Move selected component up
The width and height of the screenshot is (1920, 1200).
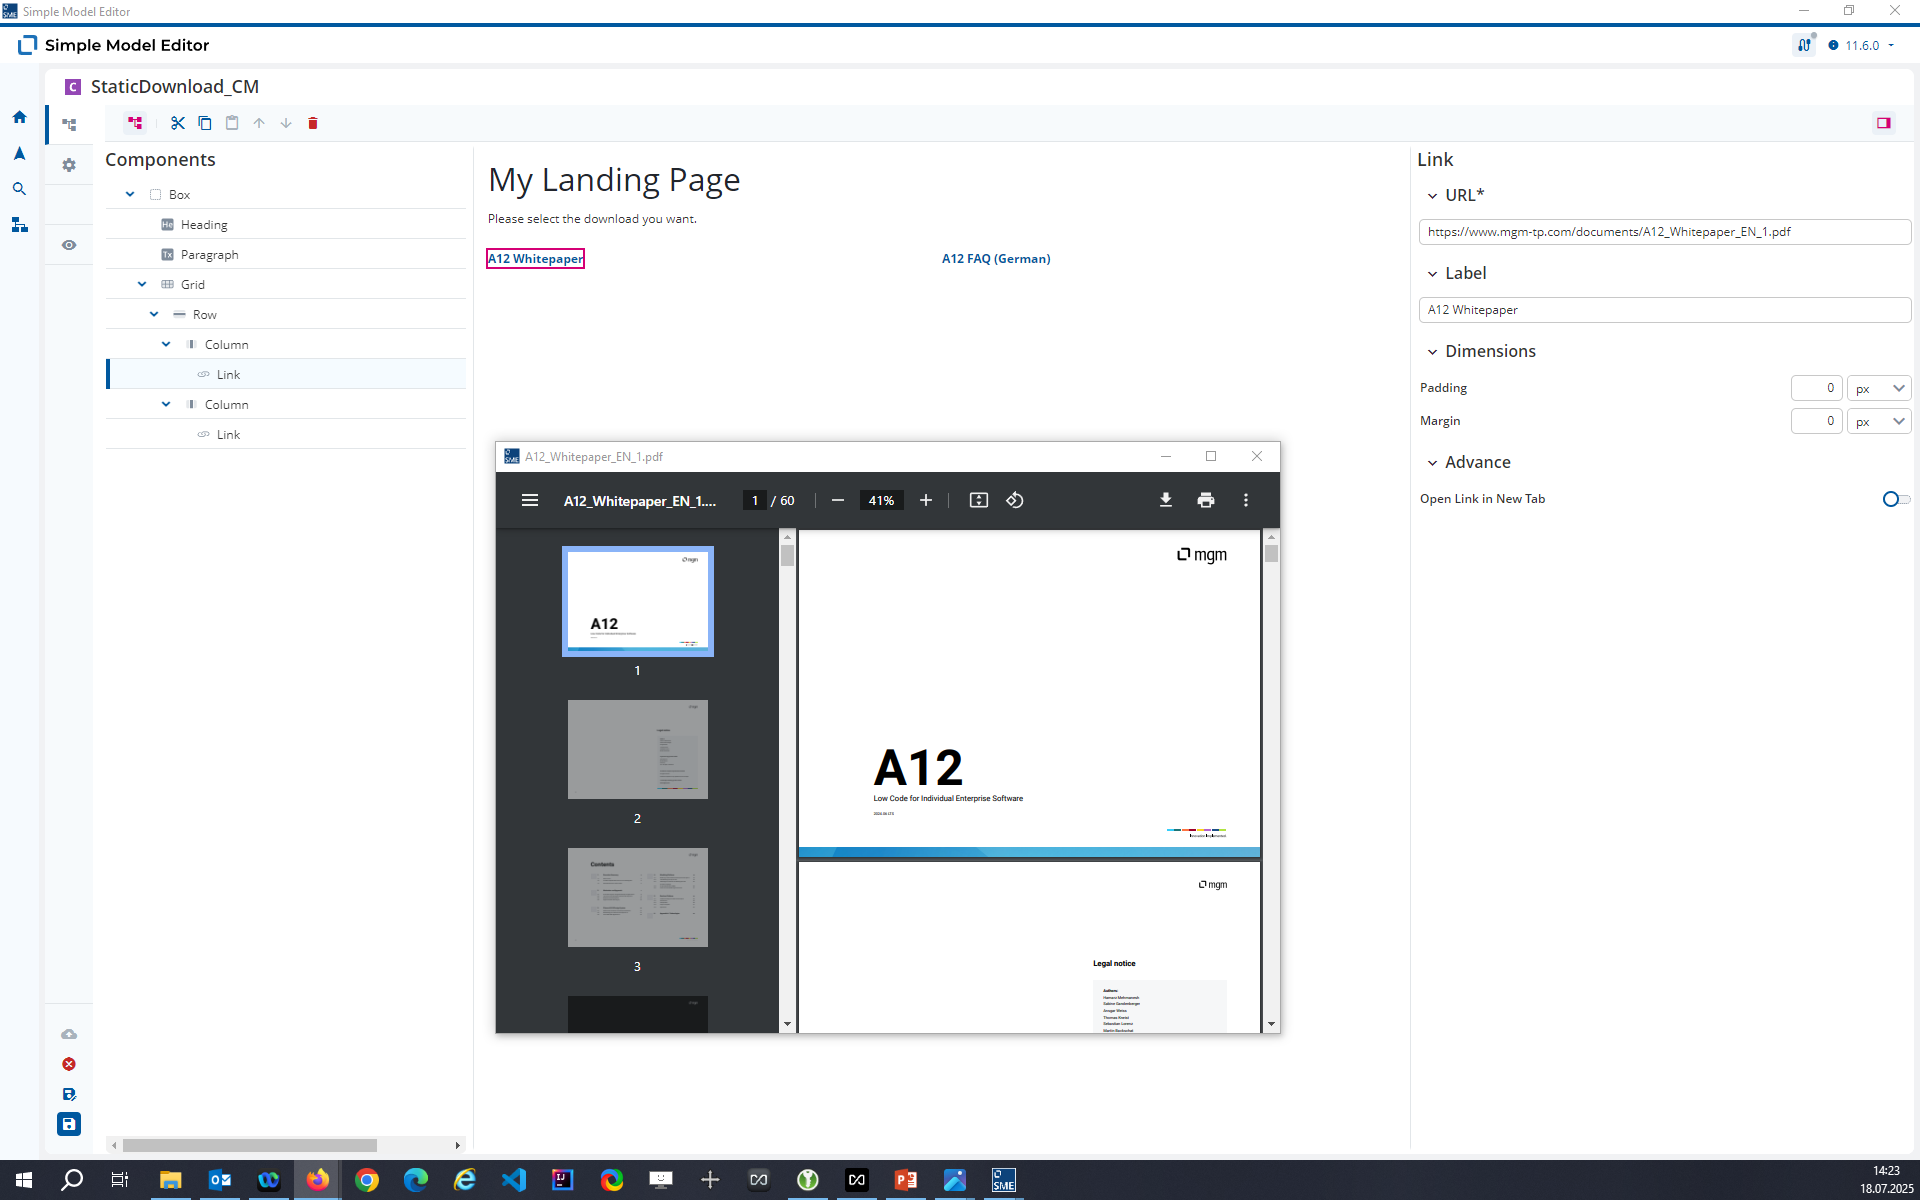[259, 123]
